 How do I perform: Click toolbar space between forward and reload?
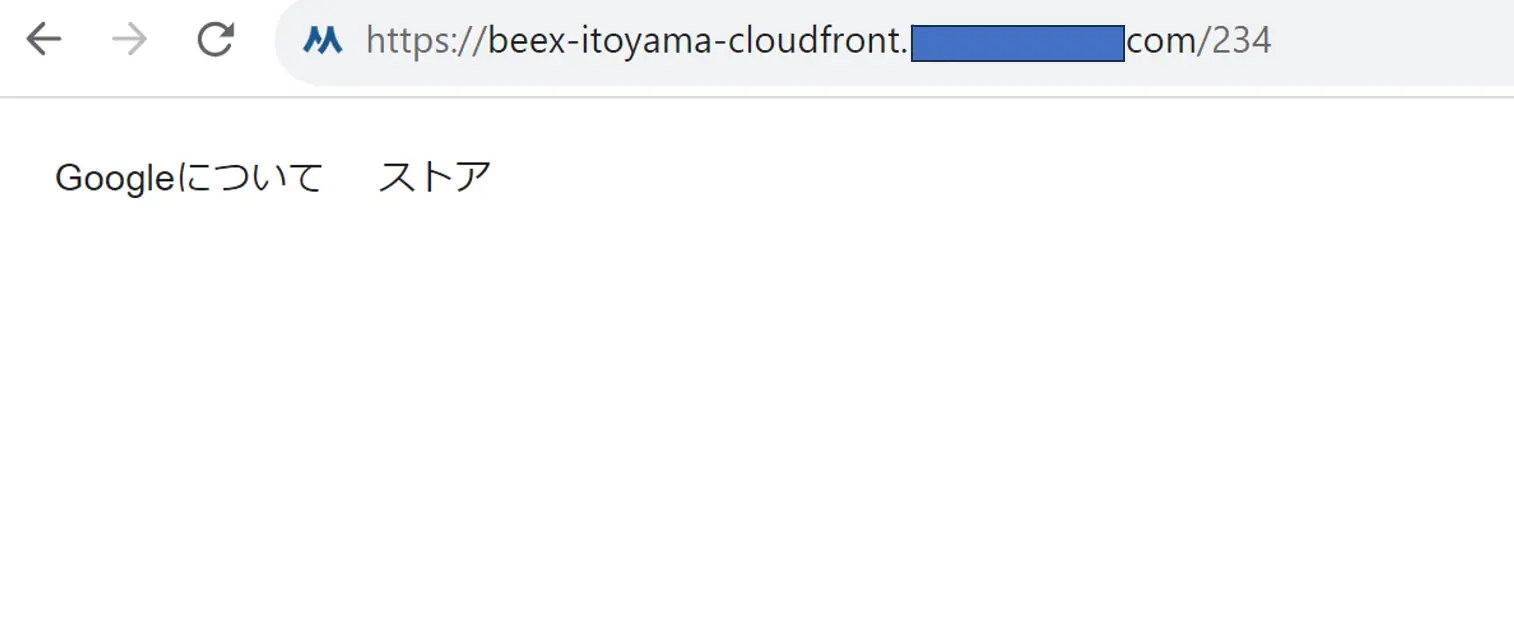coord(172,40)
